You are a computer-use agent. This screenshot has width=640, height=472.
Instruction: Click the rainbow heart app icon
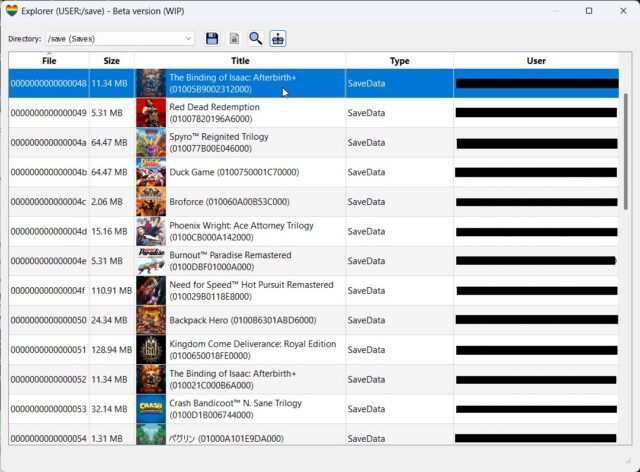(12, 11)
